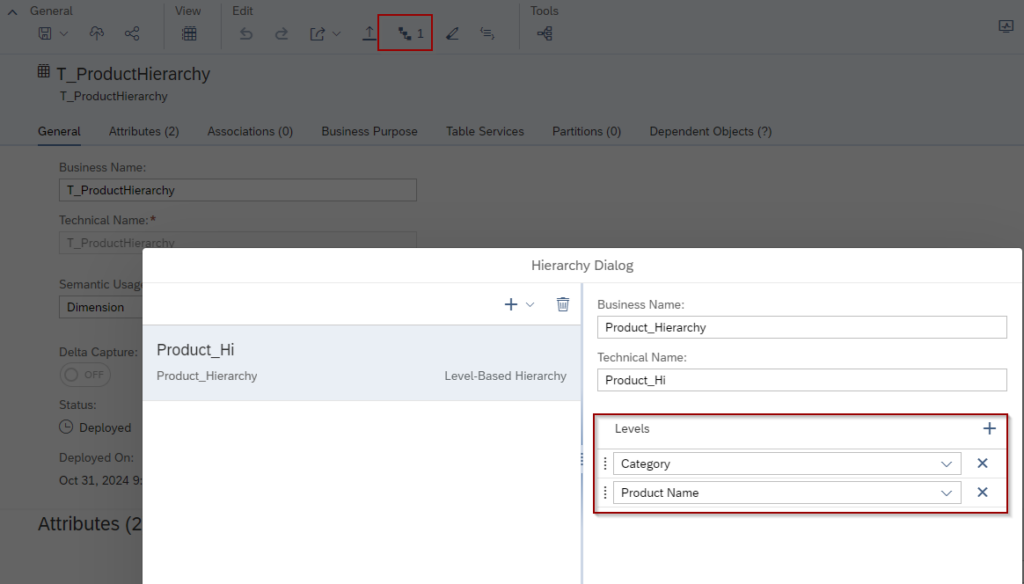Viewport: 1024px width, 584px height.
Task: Click the hierarchy Business Name field
Action: point(802,327)
